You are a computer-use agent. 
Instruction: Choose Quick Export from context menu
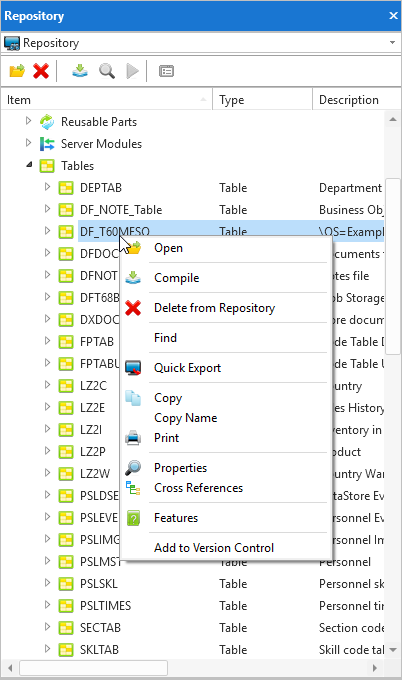187,368
